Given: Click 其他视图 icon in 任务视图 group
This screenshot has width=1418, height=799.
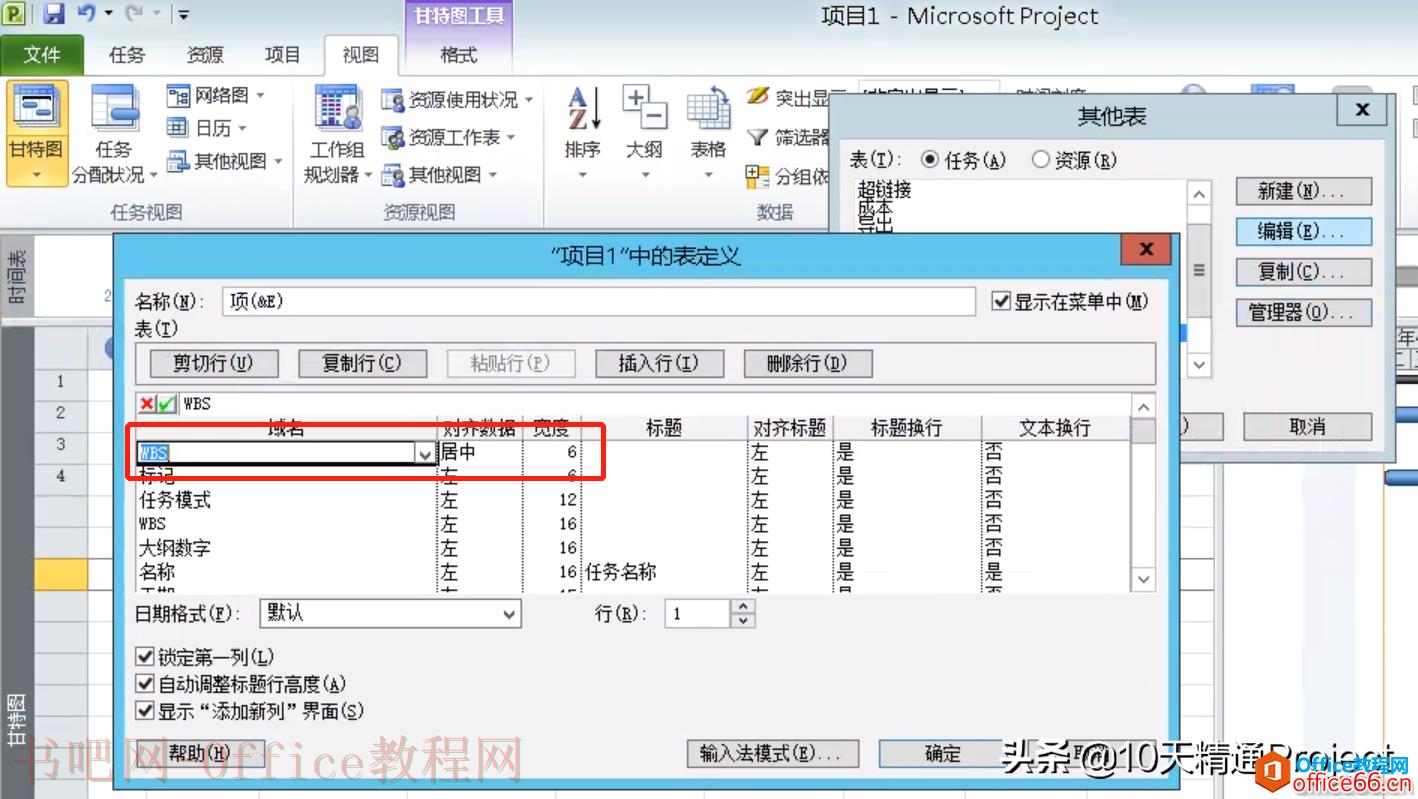Looking at the screenshot, I should click(178, 161).
